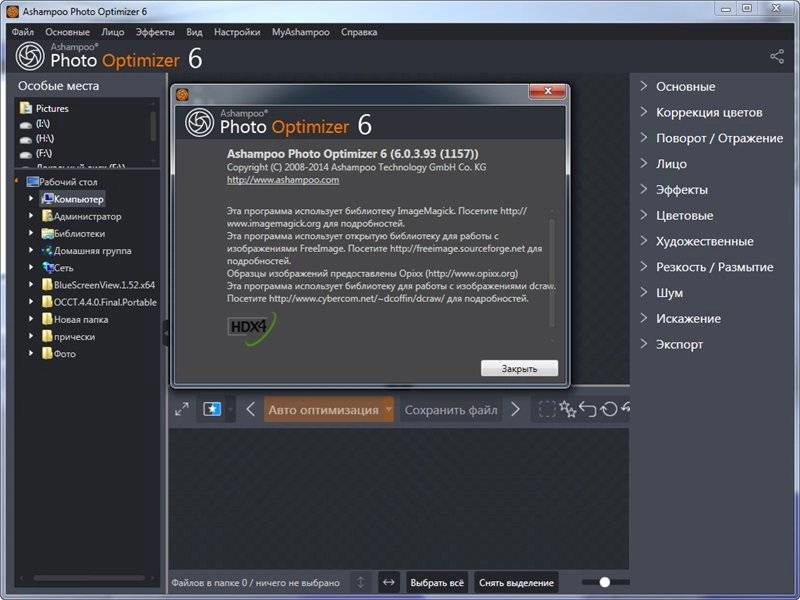
Task: Open the Файл menu
Action: pos(22,32)
